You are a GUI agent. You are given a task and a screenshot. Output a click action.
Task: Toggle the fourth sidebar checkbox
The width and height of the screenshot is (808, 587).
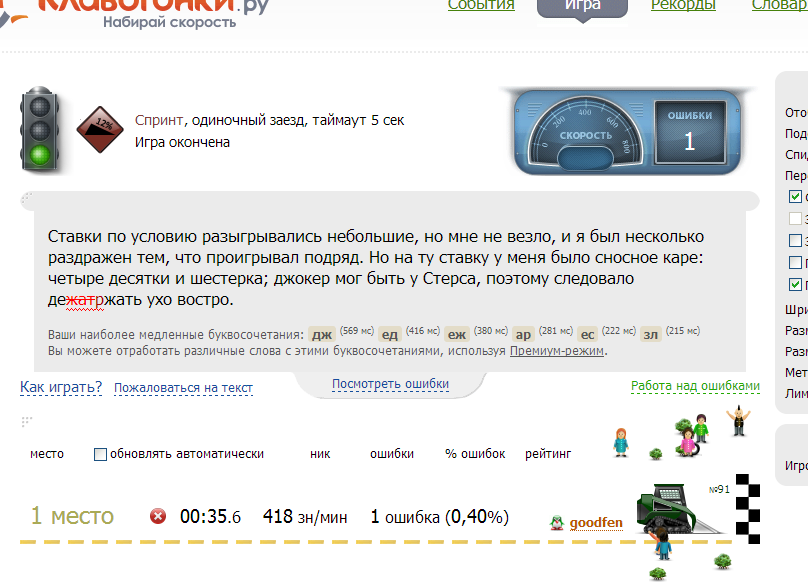pyautogui.click(x=795, y=262)
